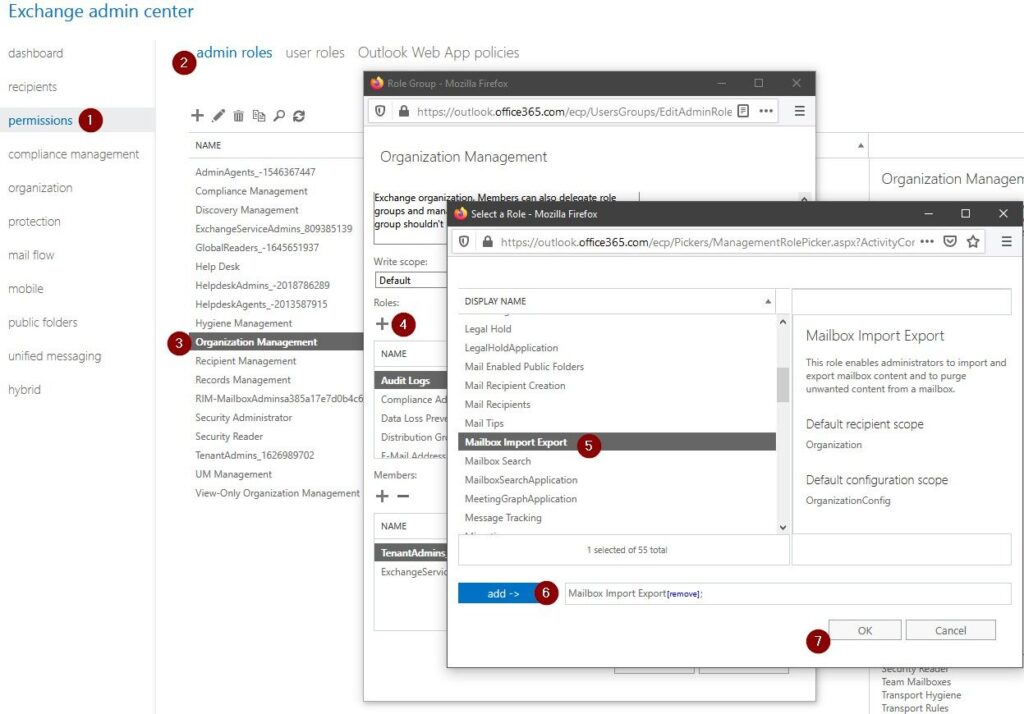Open the Outlook Web App policies tab
The image size is (1024, 714).
pyautogui.click(x=438, y=53)
